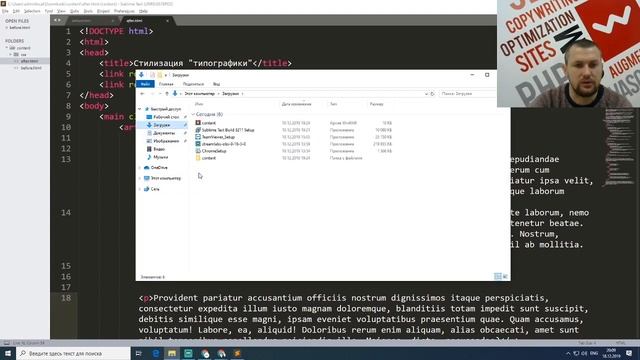640x360 pixels.
Task: Collapse the Today group in file list
Action: [x=193, y=114]
